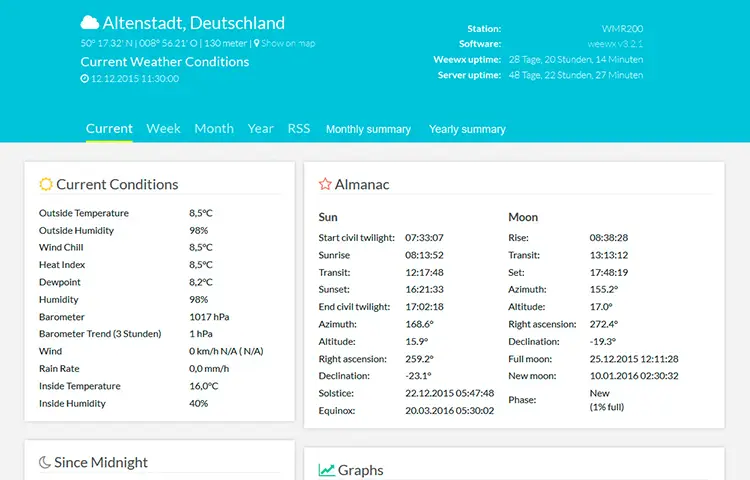This screenshot has height=480, width=750.
Task: Open the Year tab
Action: click(x=261, y=129)
